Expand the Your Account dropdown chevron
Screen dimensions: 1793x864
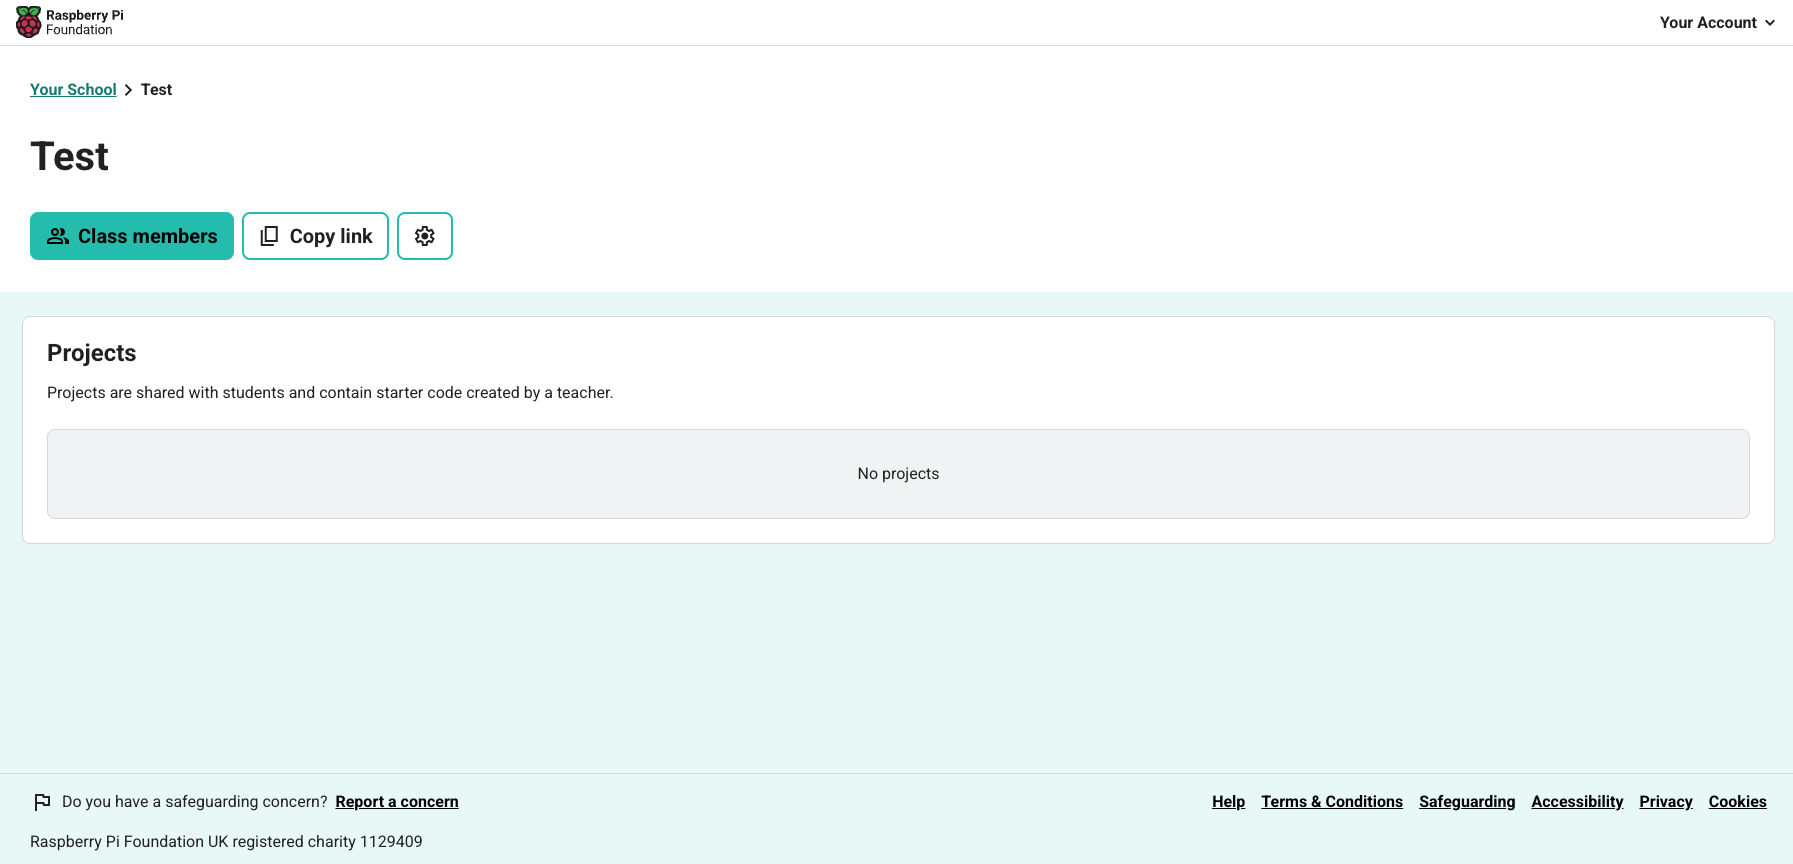[x=1770, y=23]
